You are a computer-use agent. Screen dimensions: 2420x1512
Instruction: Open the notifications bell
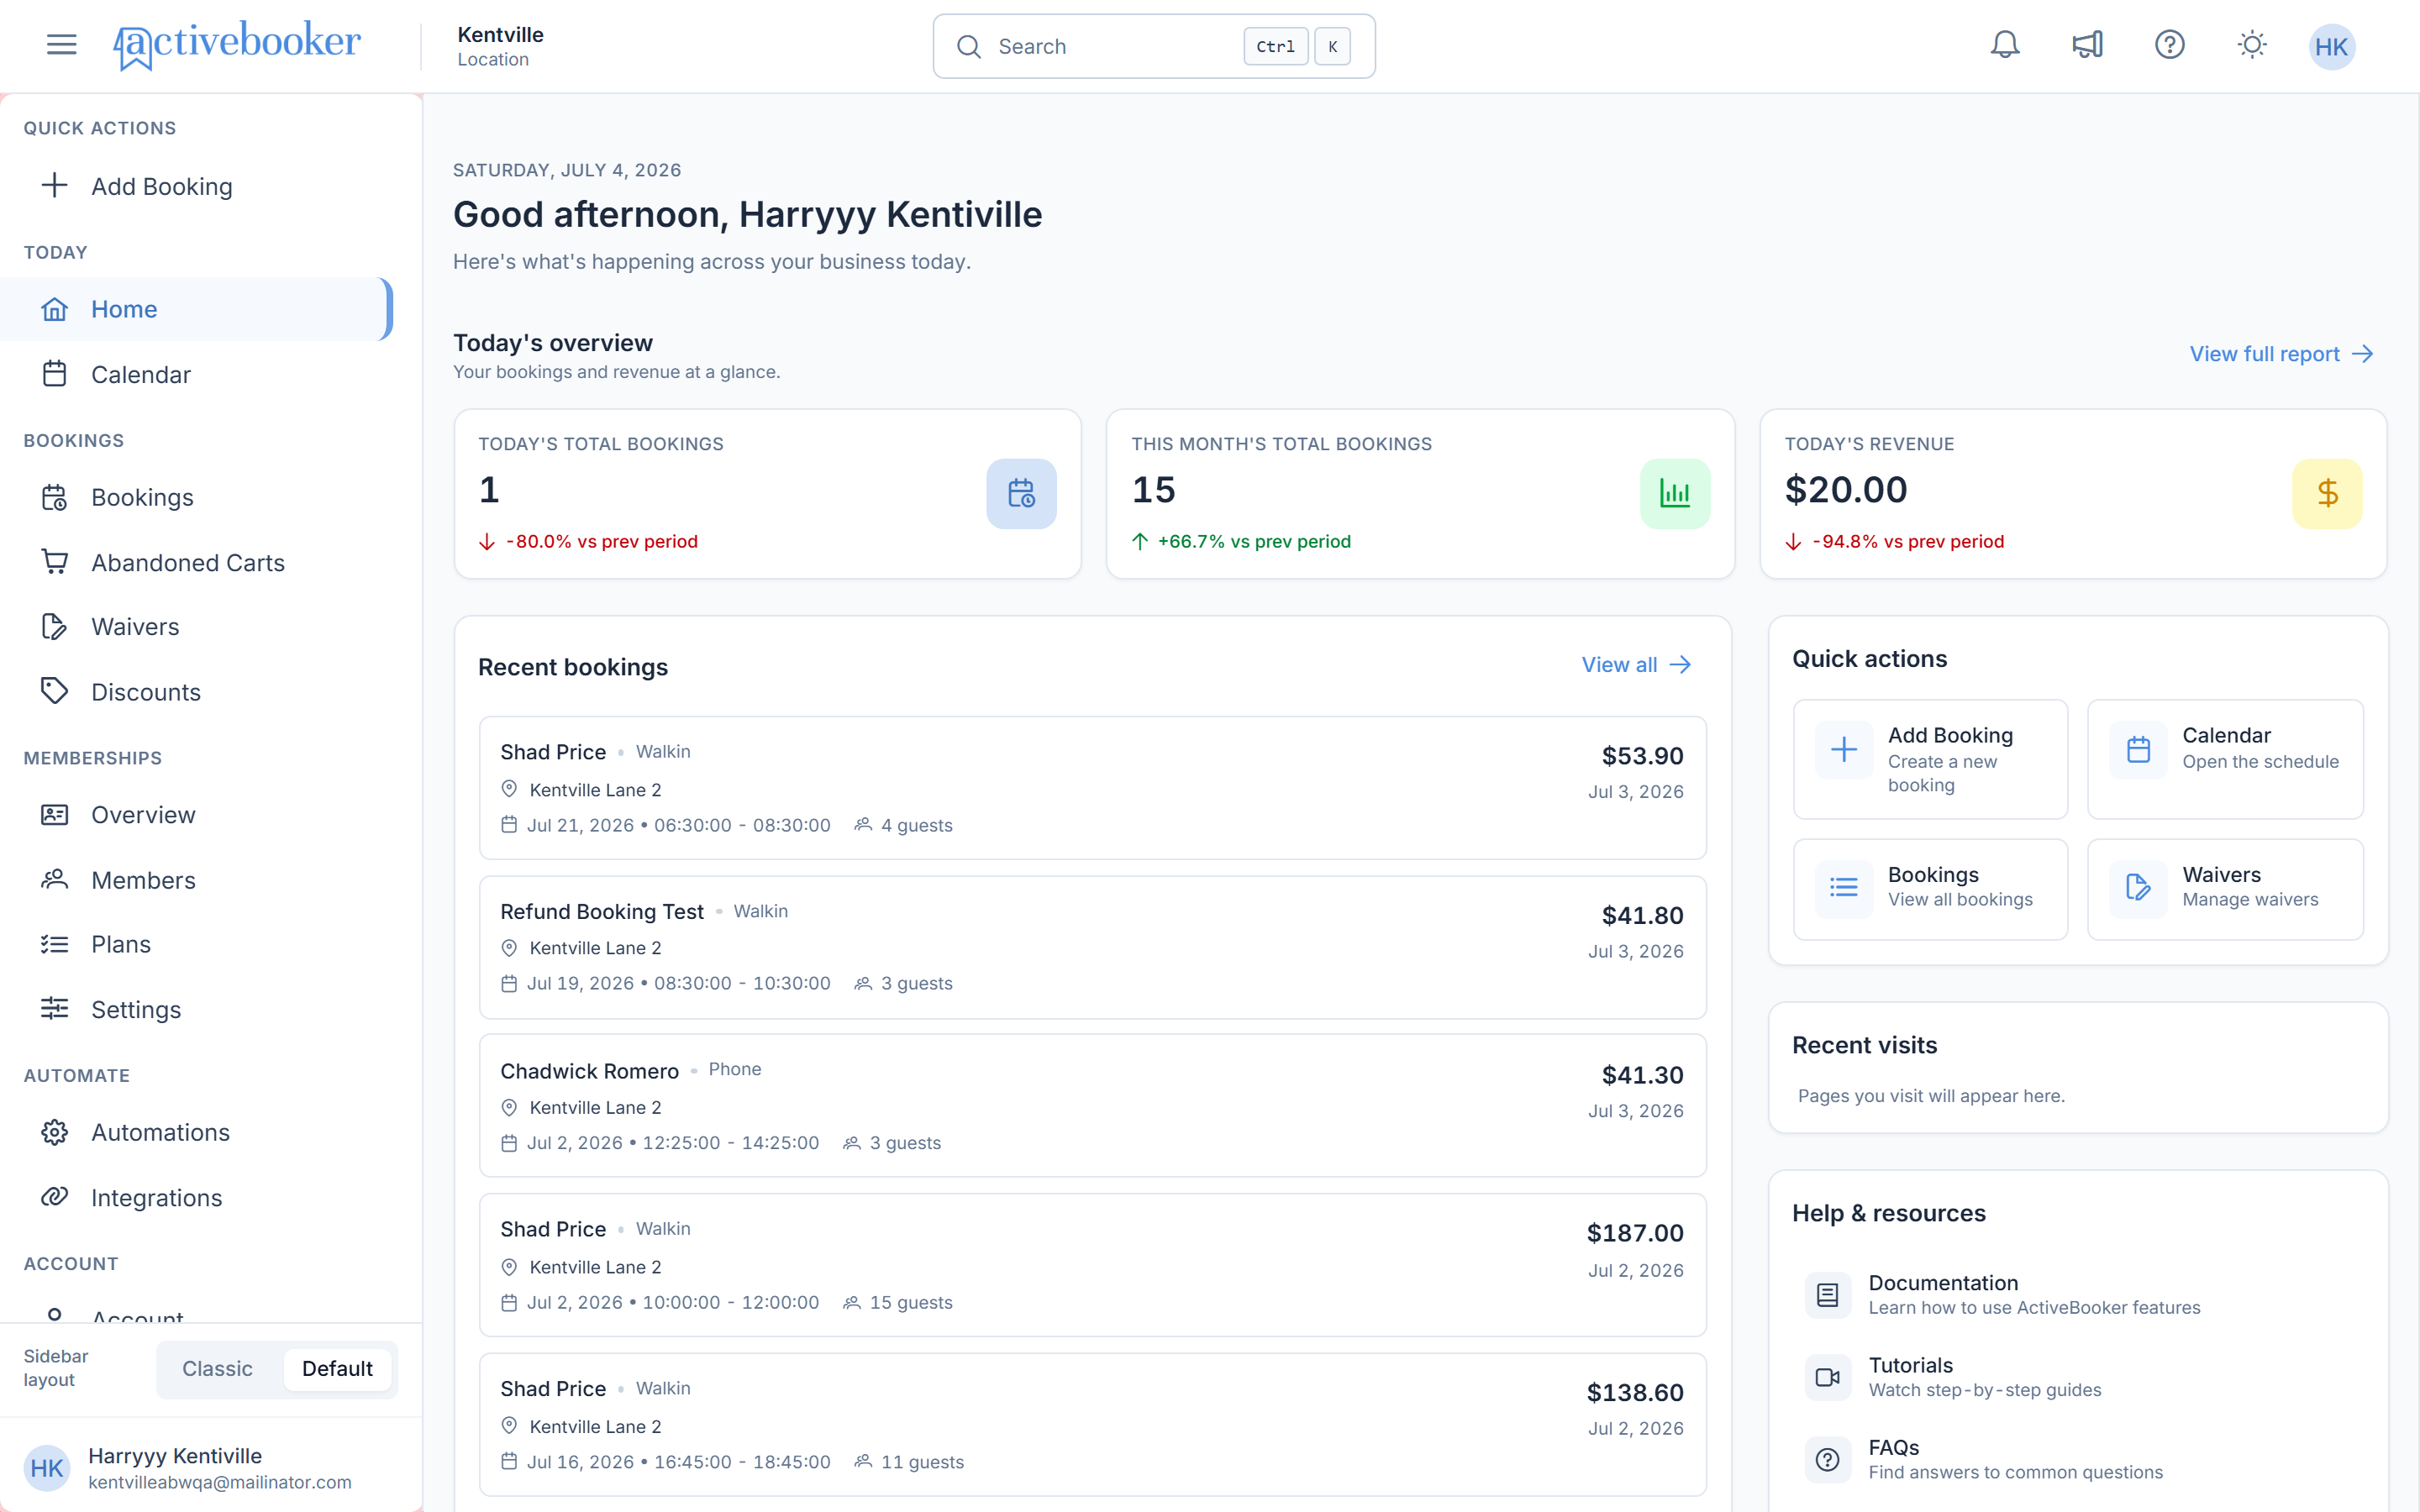click(2004, 45)
